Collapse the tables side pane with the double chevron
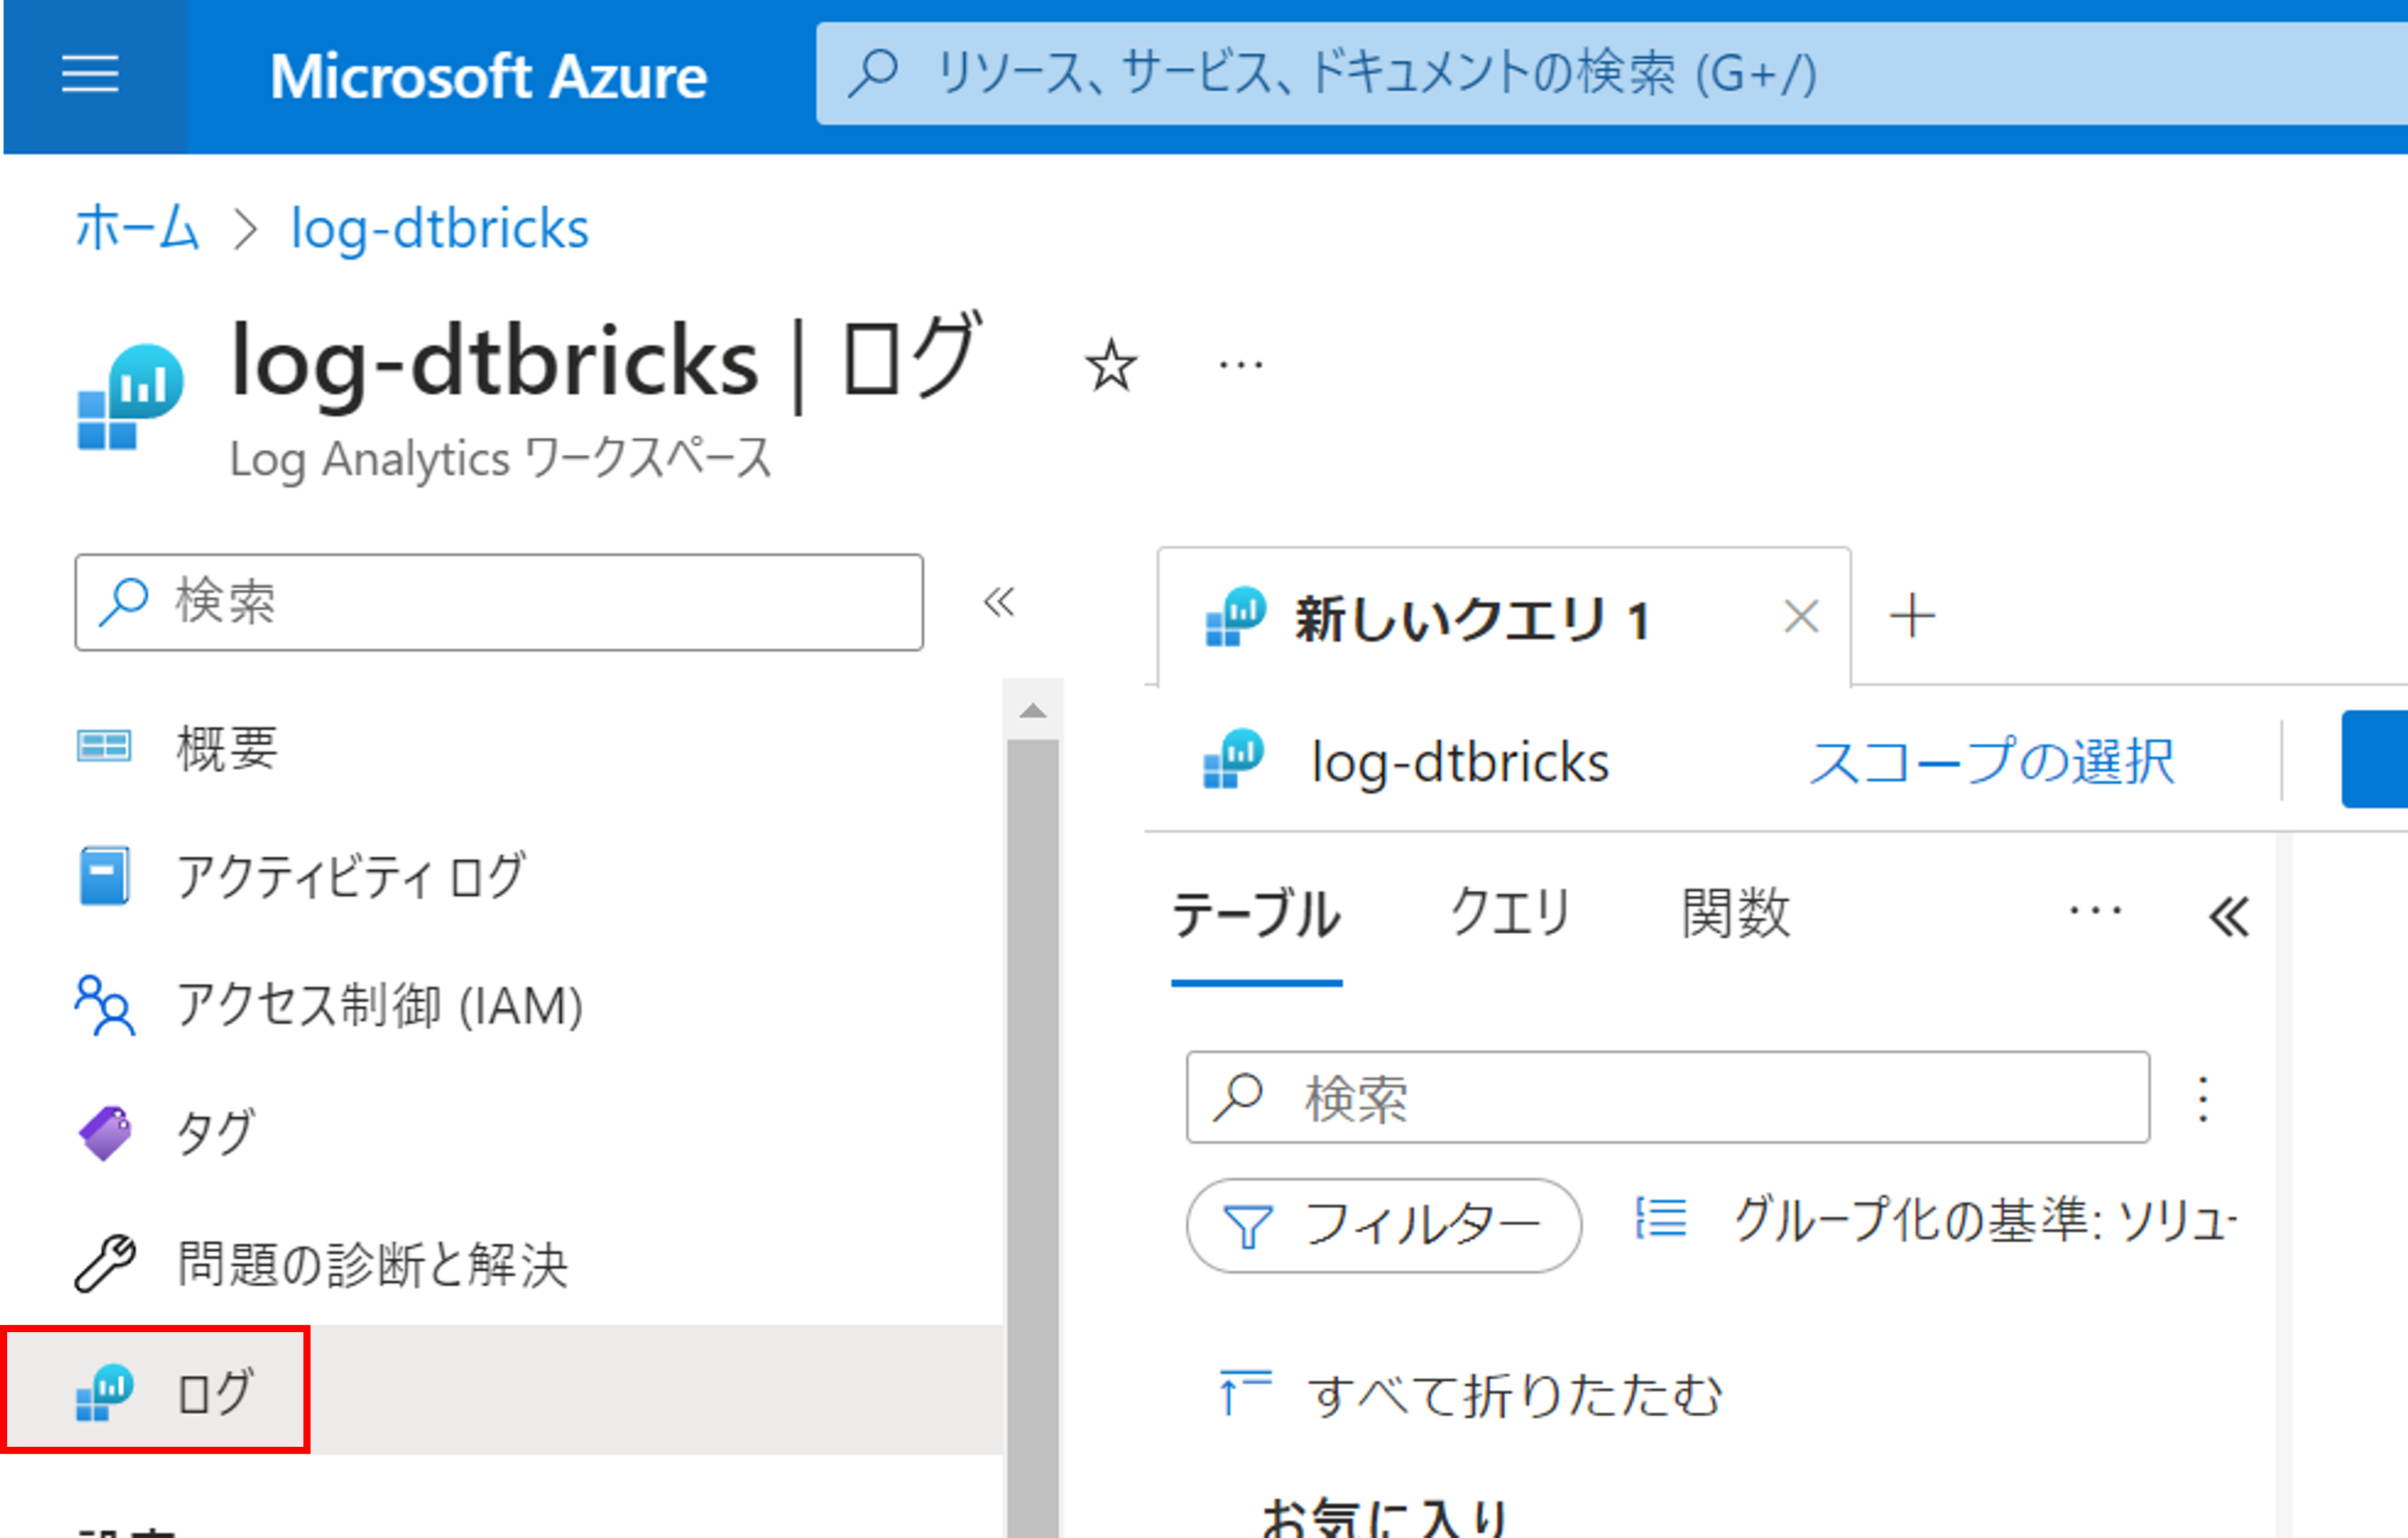The width and height of the screenshot is (2408, 1538). (2229, 916)
